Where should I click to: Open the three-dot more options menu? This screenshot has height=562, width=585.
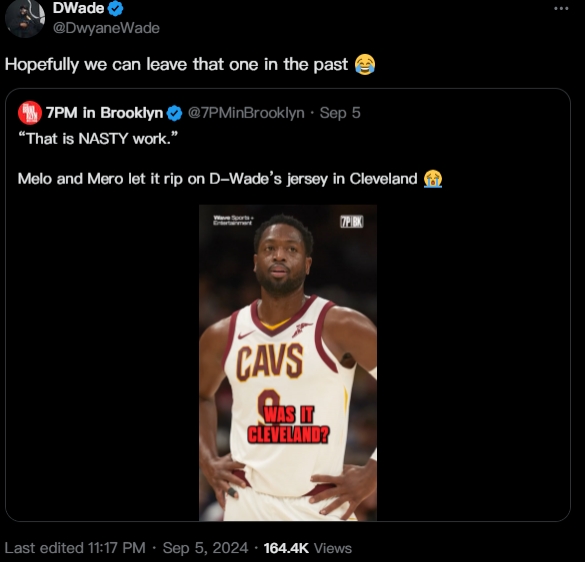tap(561, 8)
